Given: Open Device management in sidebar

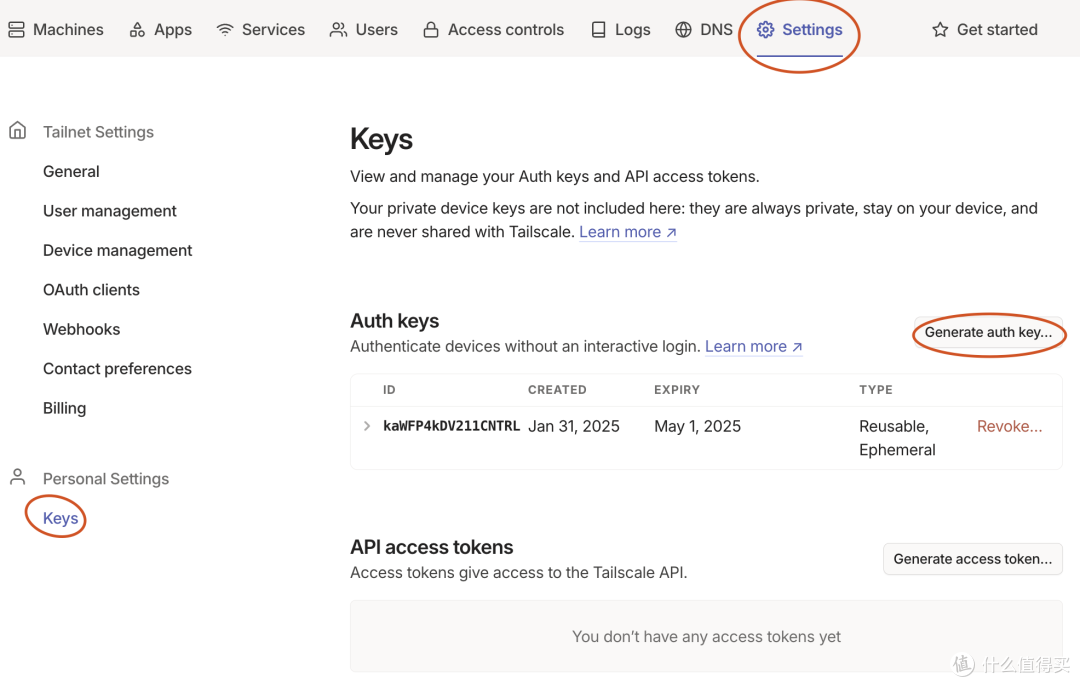Looking at the screenshot, I should pos(117,251).
